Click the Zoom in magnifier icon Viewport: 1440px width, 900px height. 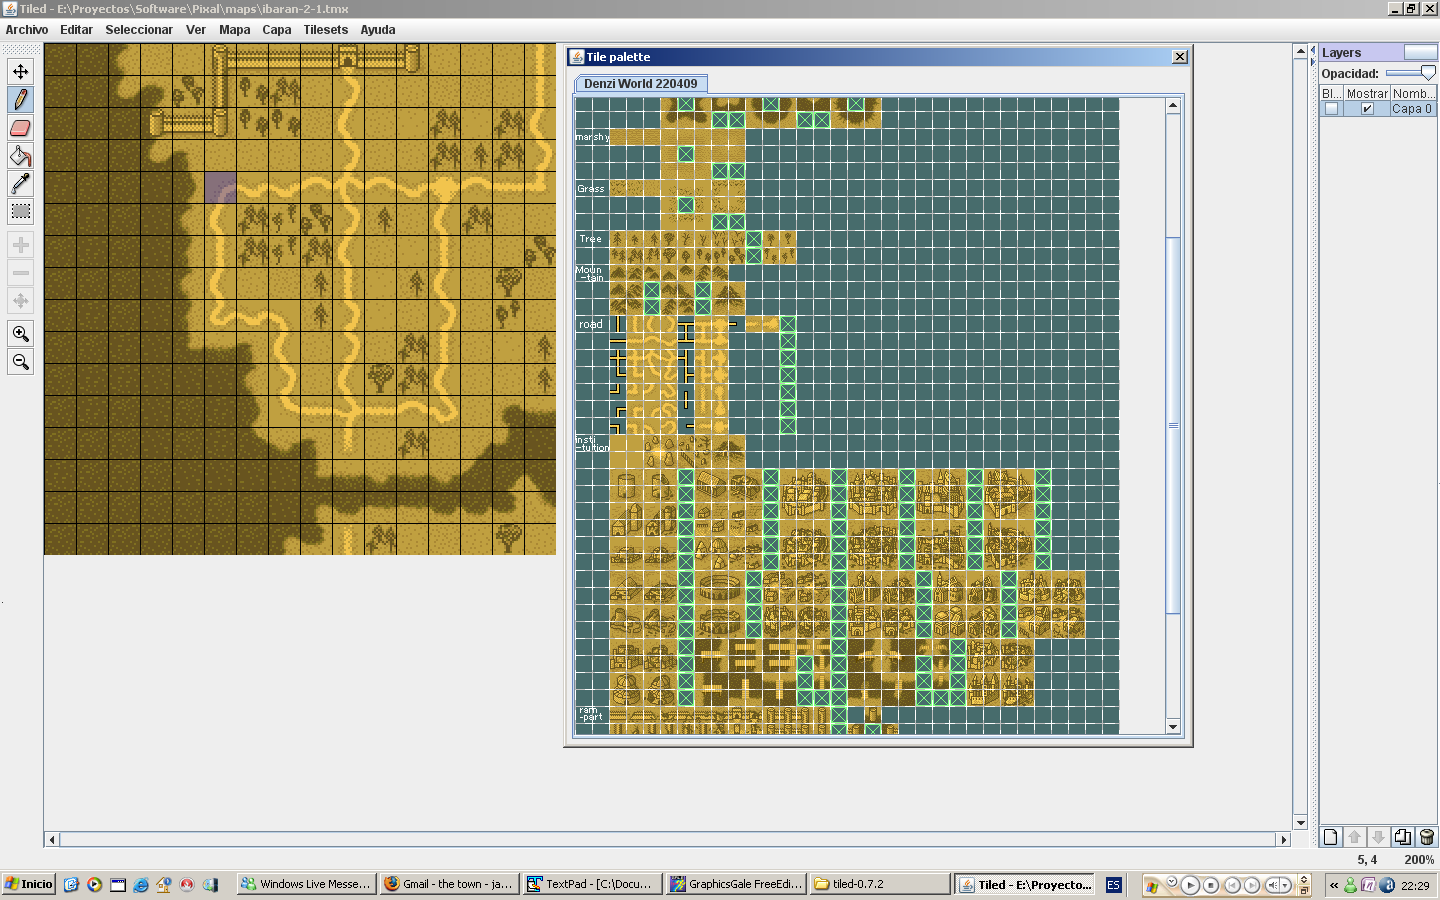click(20, 333)
